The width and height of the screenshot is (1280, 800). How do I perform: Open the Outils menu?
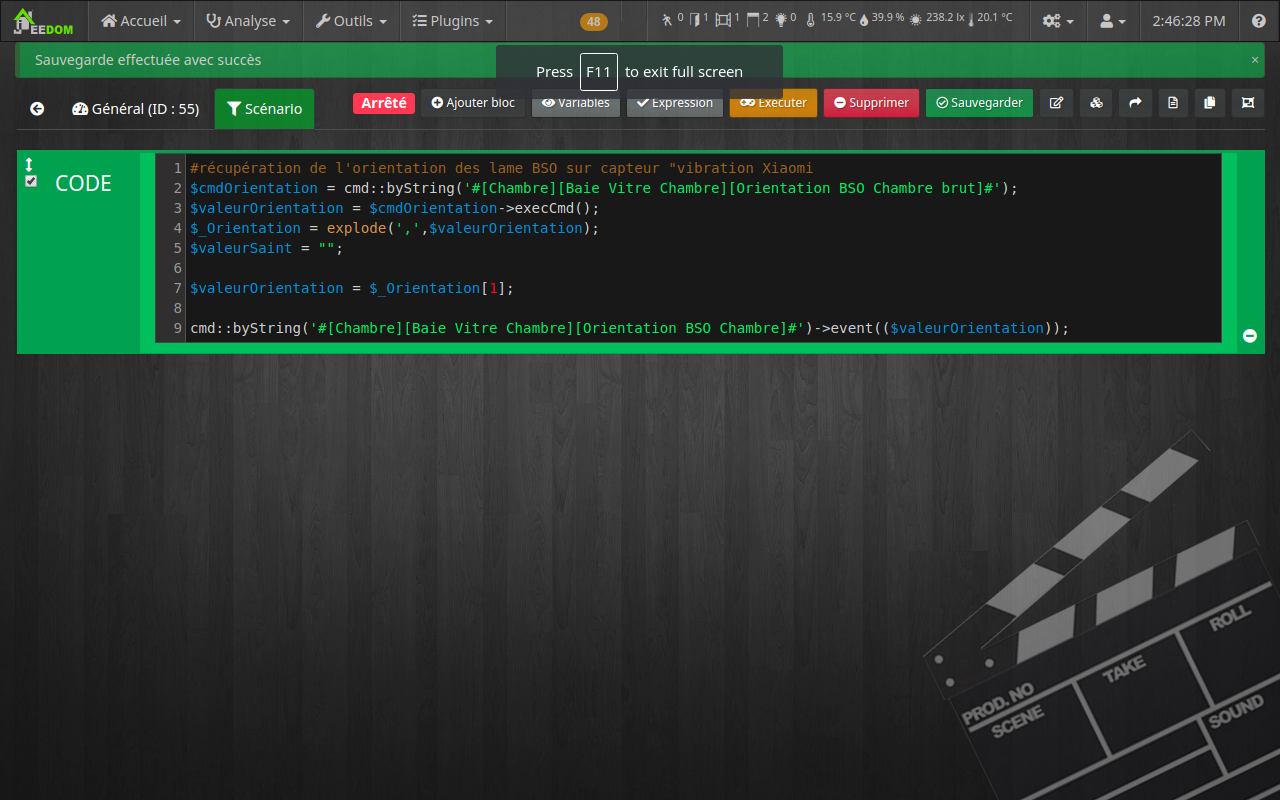click(351, 21)
